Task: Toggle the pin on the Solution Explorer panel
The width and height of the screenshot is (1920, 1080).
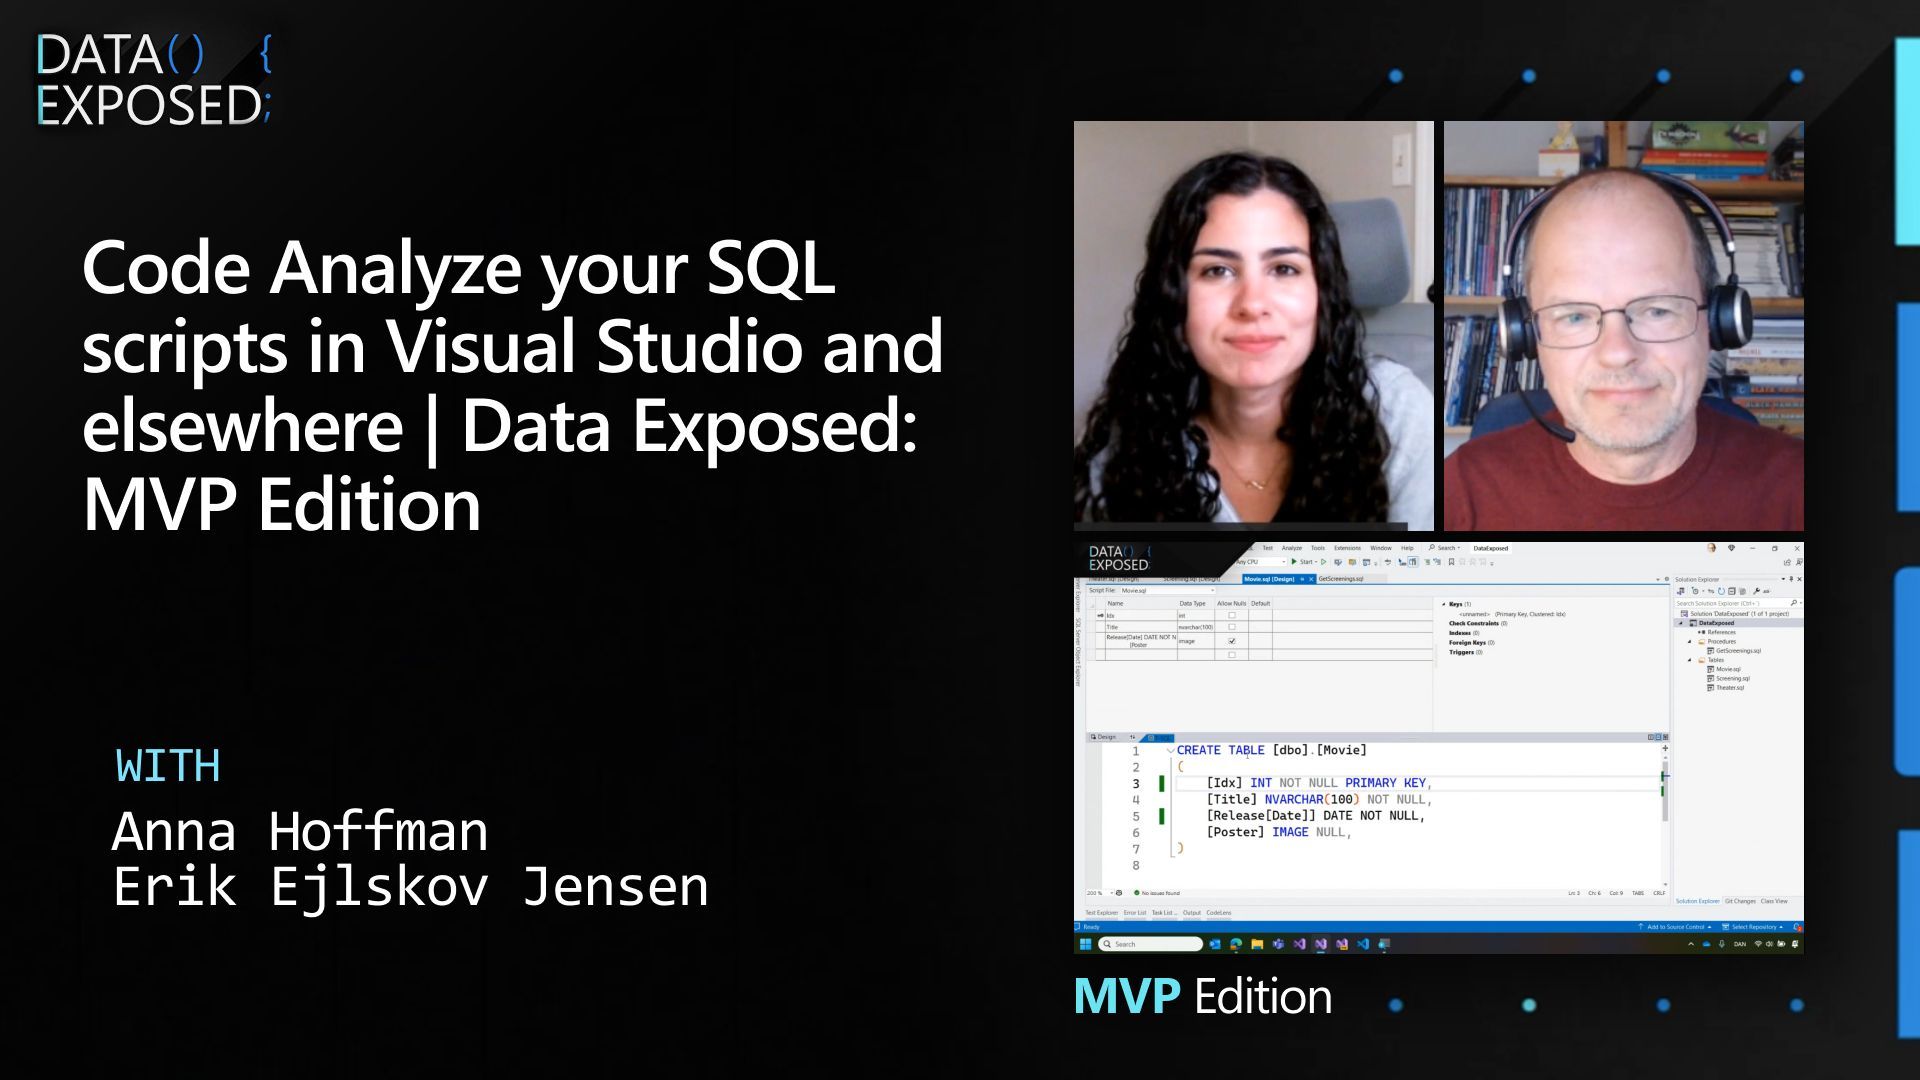Action: click(x=1791, y=579)
